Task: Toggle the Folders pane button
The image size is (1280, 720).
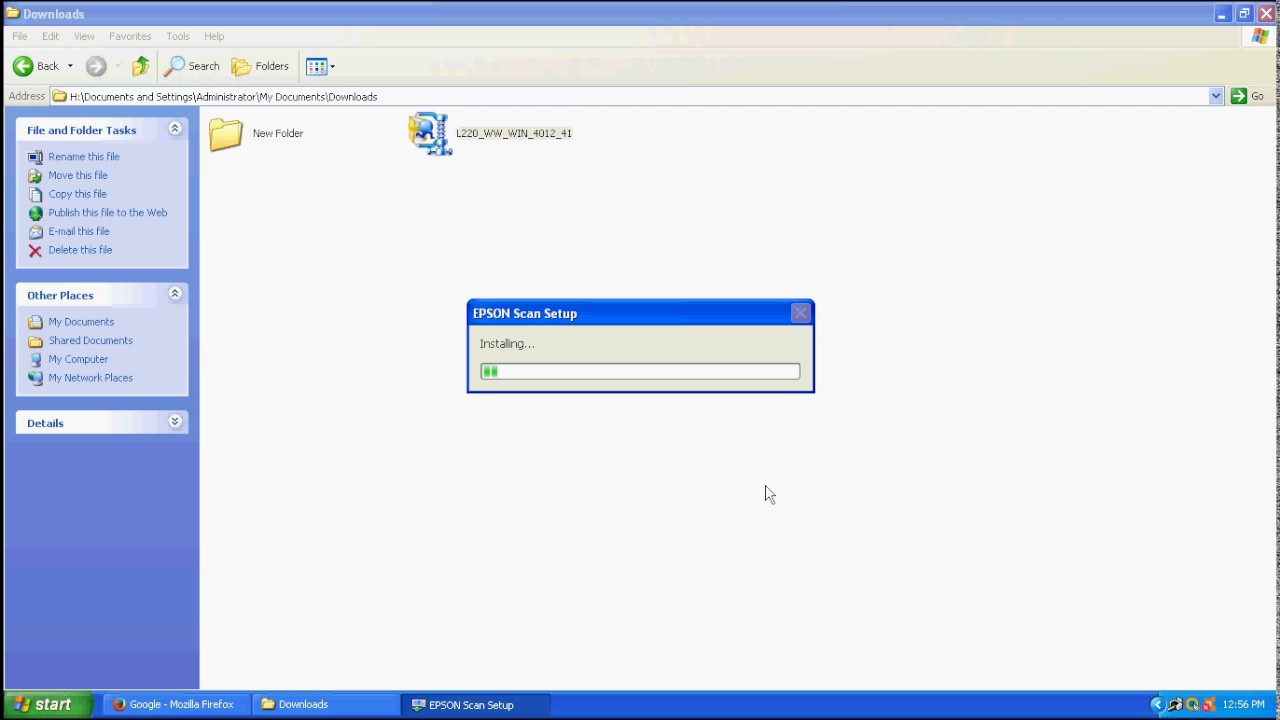Action: (x=260, y=66)
